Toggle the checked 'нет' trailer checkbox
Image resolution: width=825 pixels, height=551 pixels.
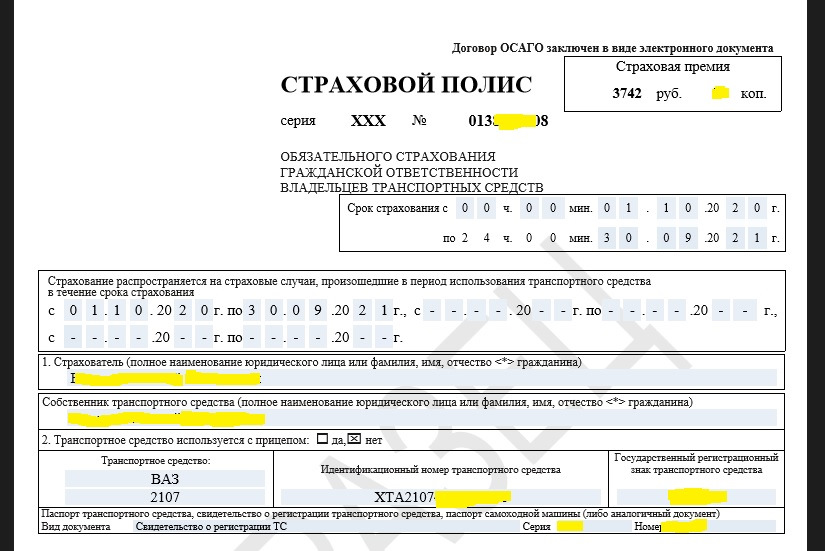pos(355,438)
